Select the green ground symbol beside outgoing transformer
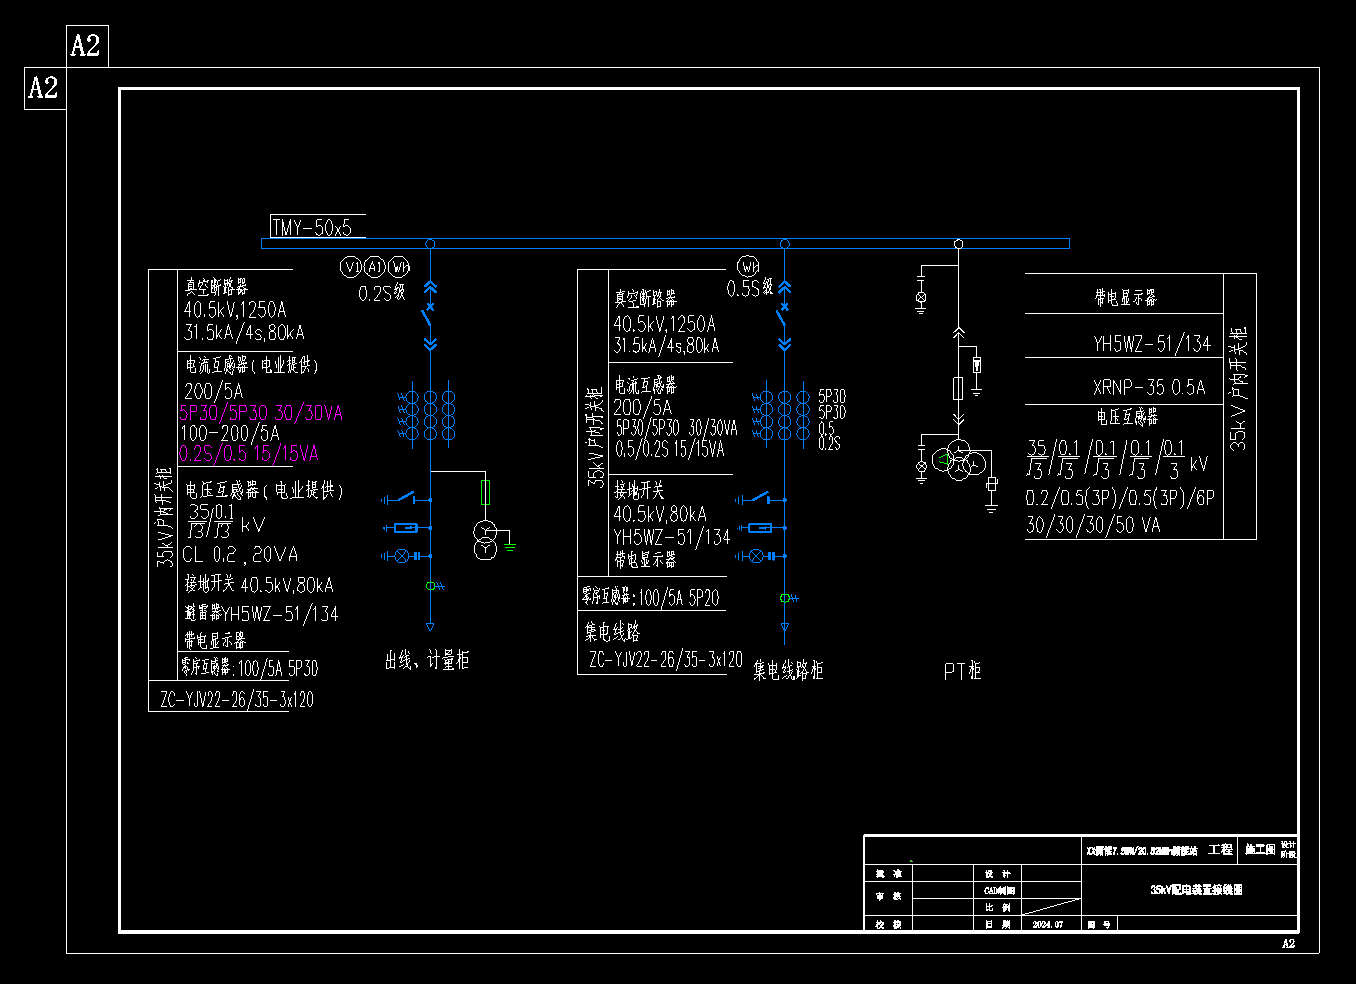 point(510,546)
